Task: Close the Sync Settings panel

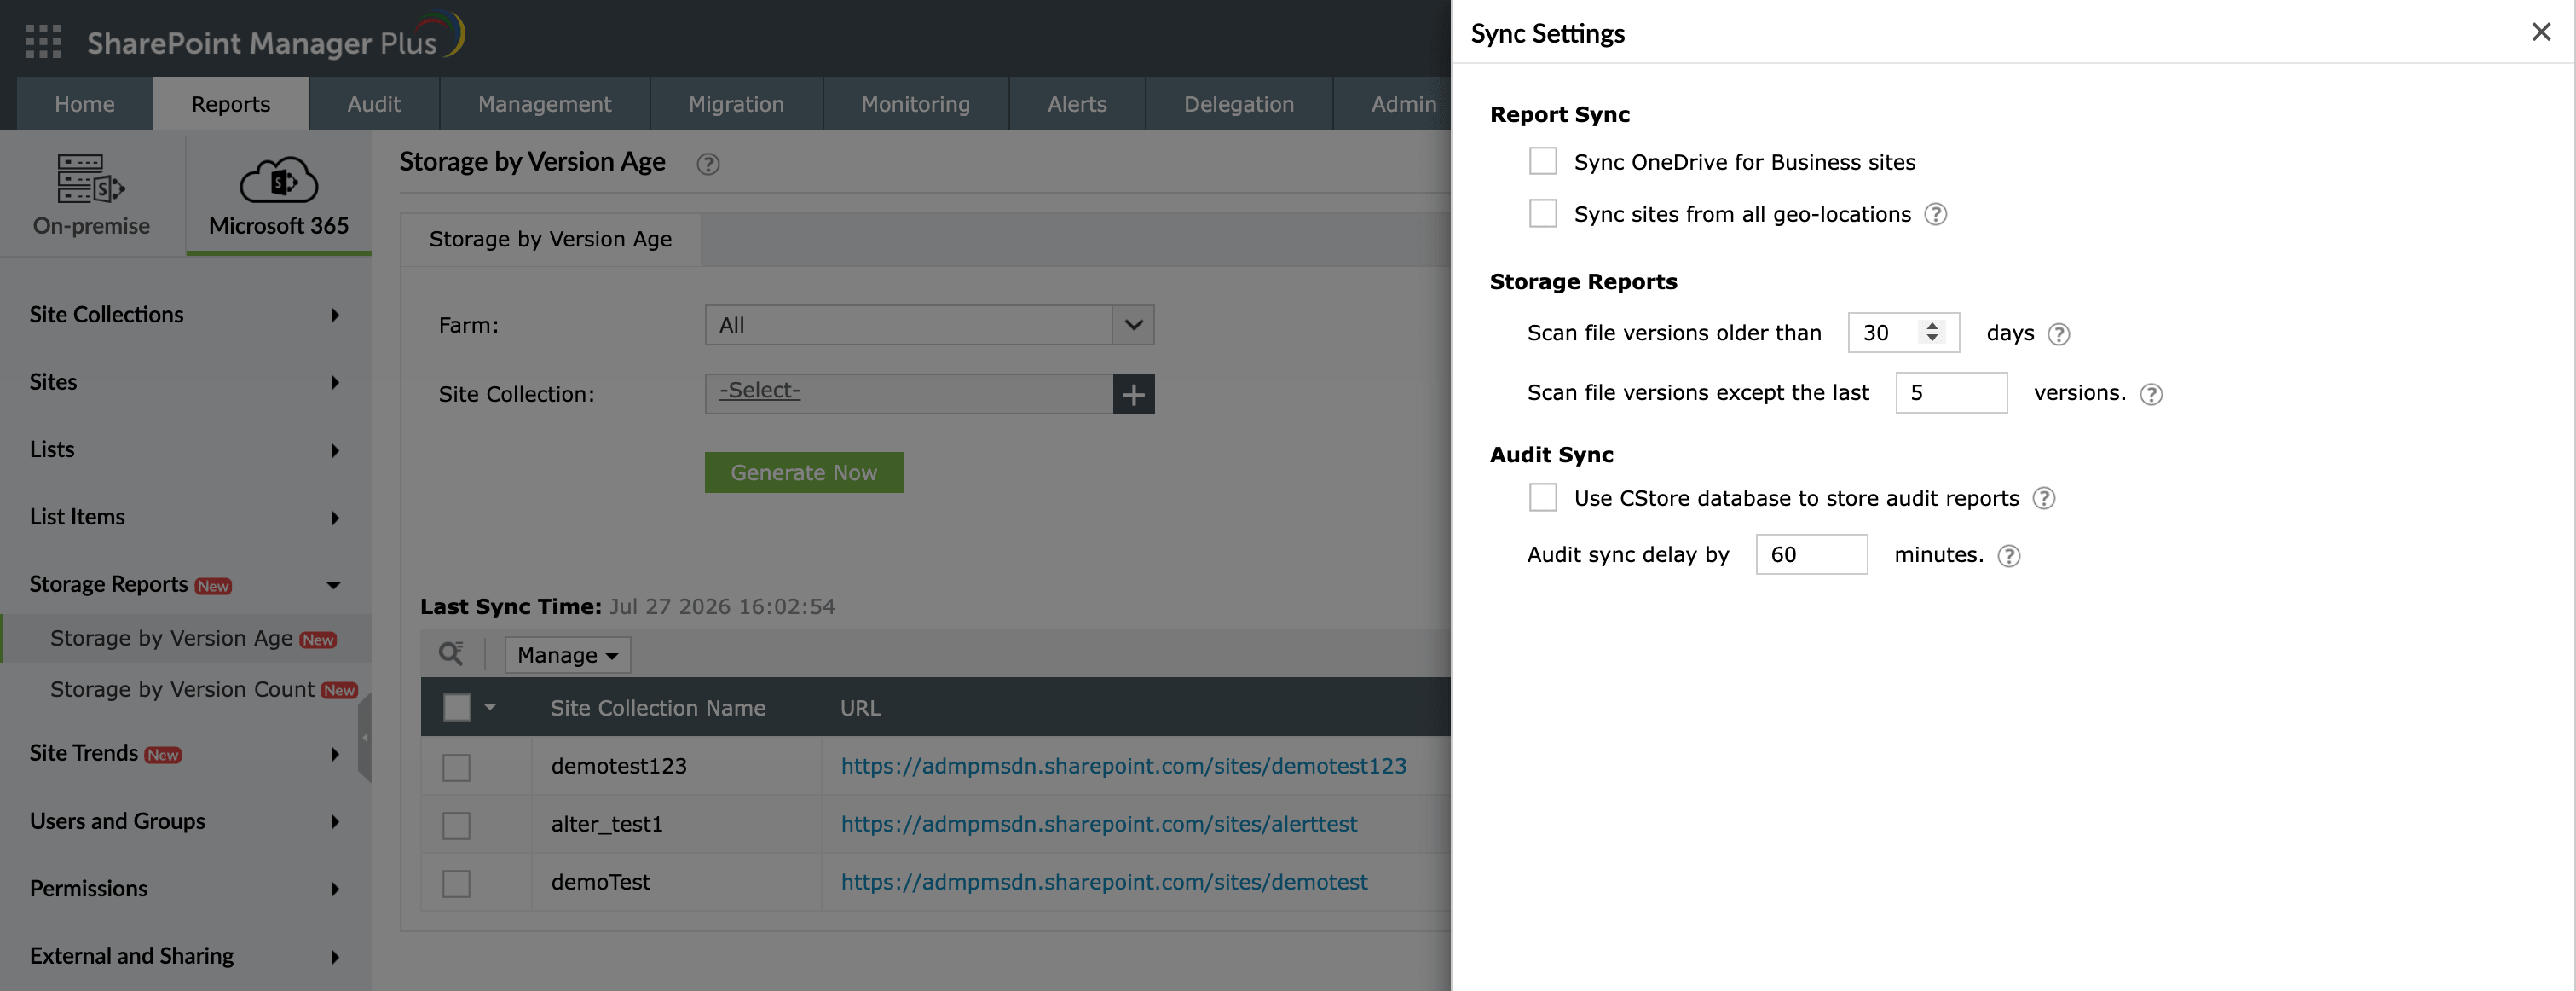Action: pyautogui.click(x=2541, y=32)
